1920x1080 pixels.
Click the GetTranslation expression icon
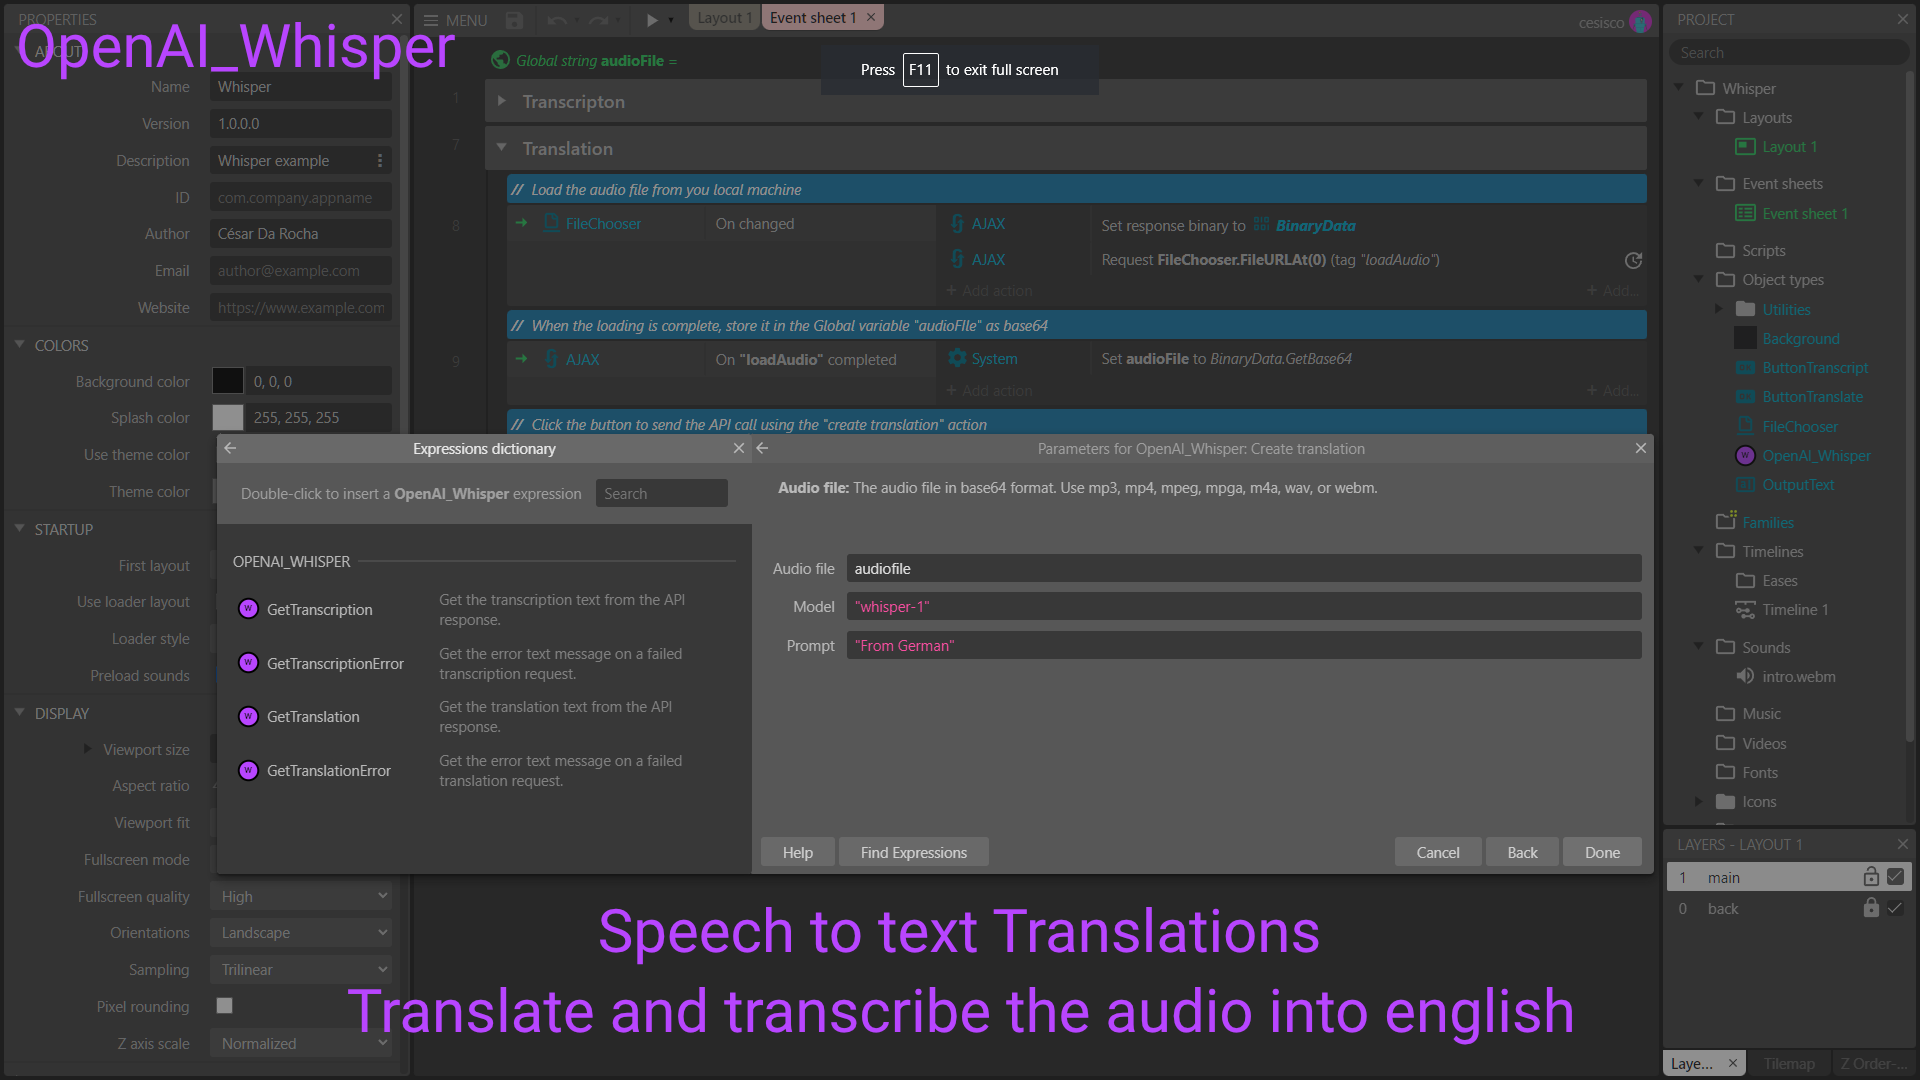pos(249,716)
